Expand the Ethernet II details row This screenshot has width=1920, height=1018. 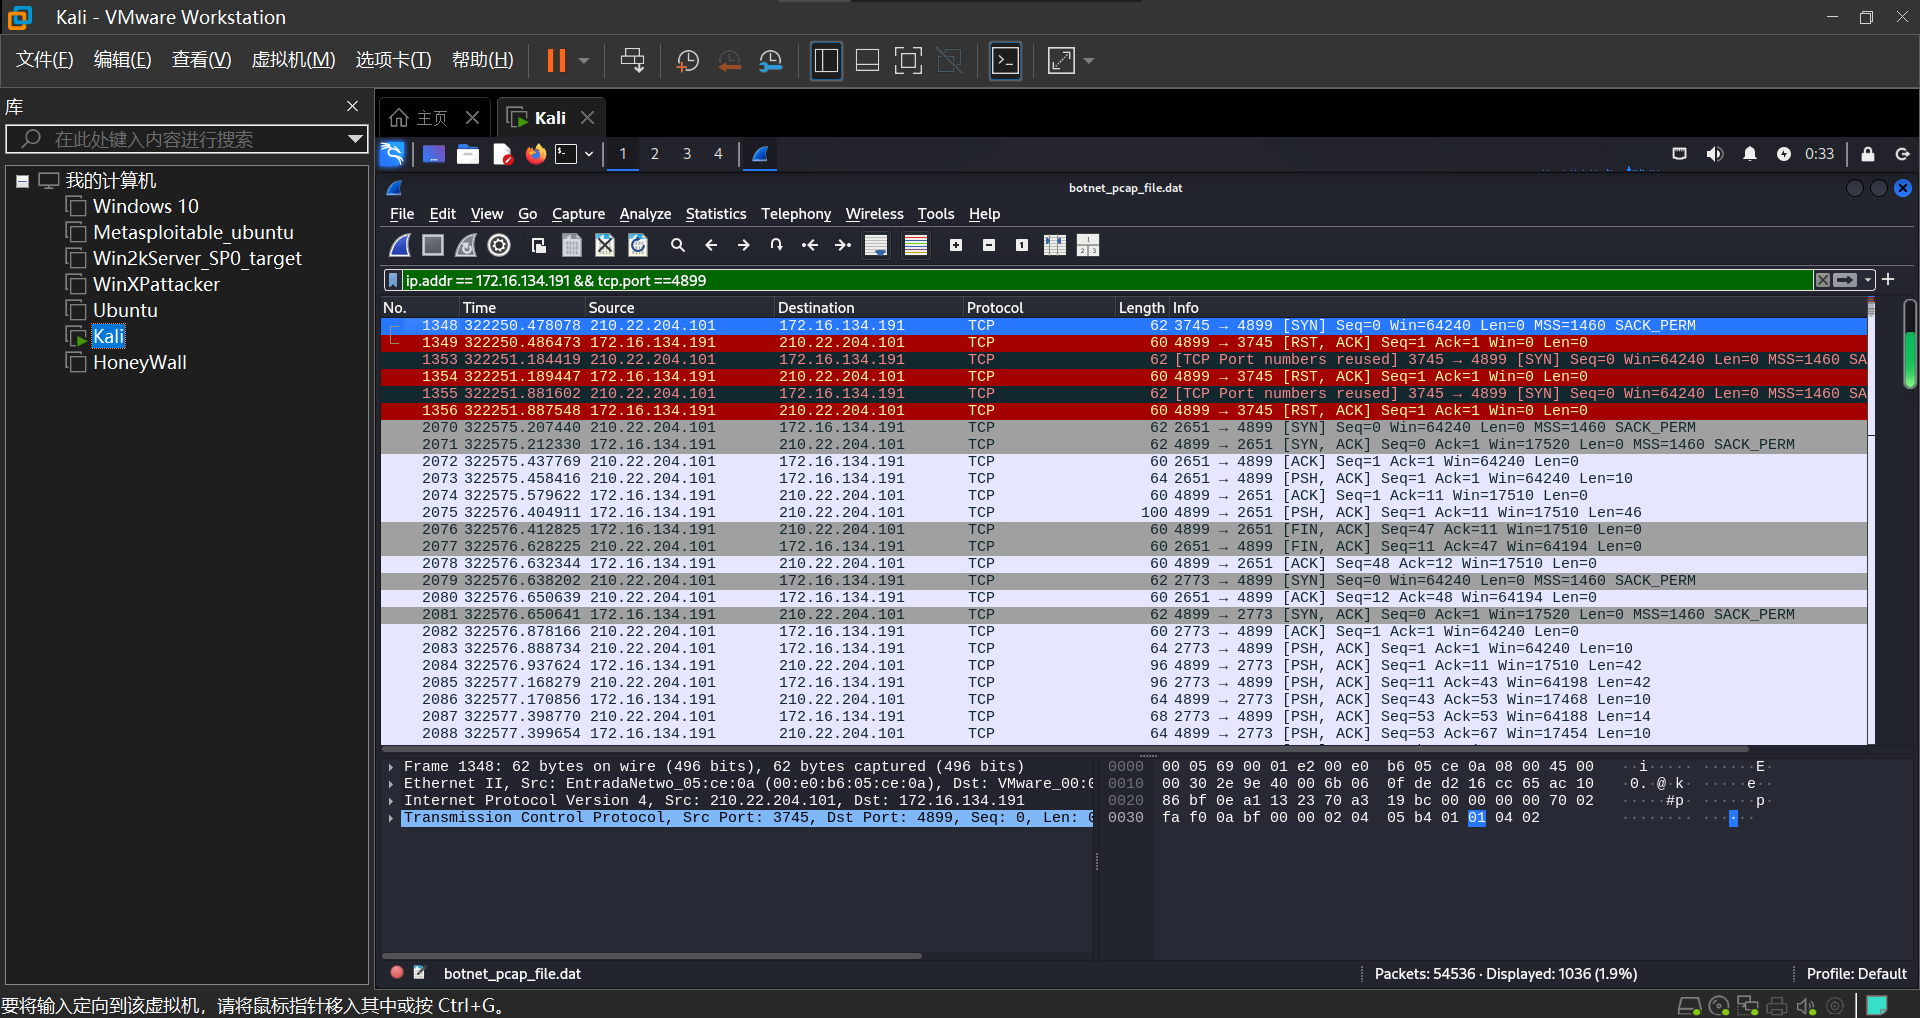click(x=391, y=784)
